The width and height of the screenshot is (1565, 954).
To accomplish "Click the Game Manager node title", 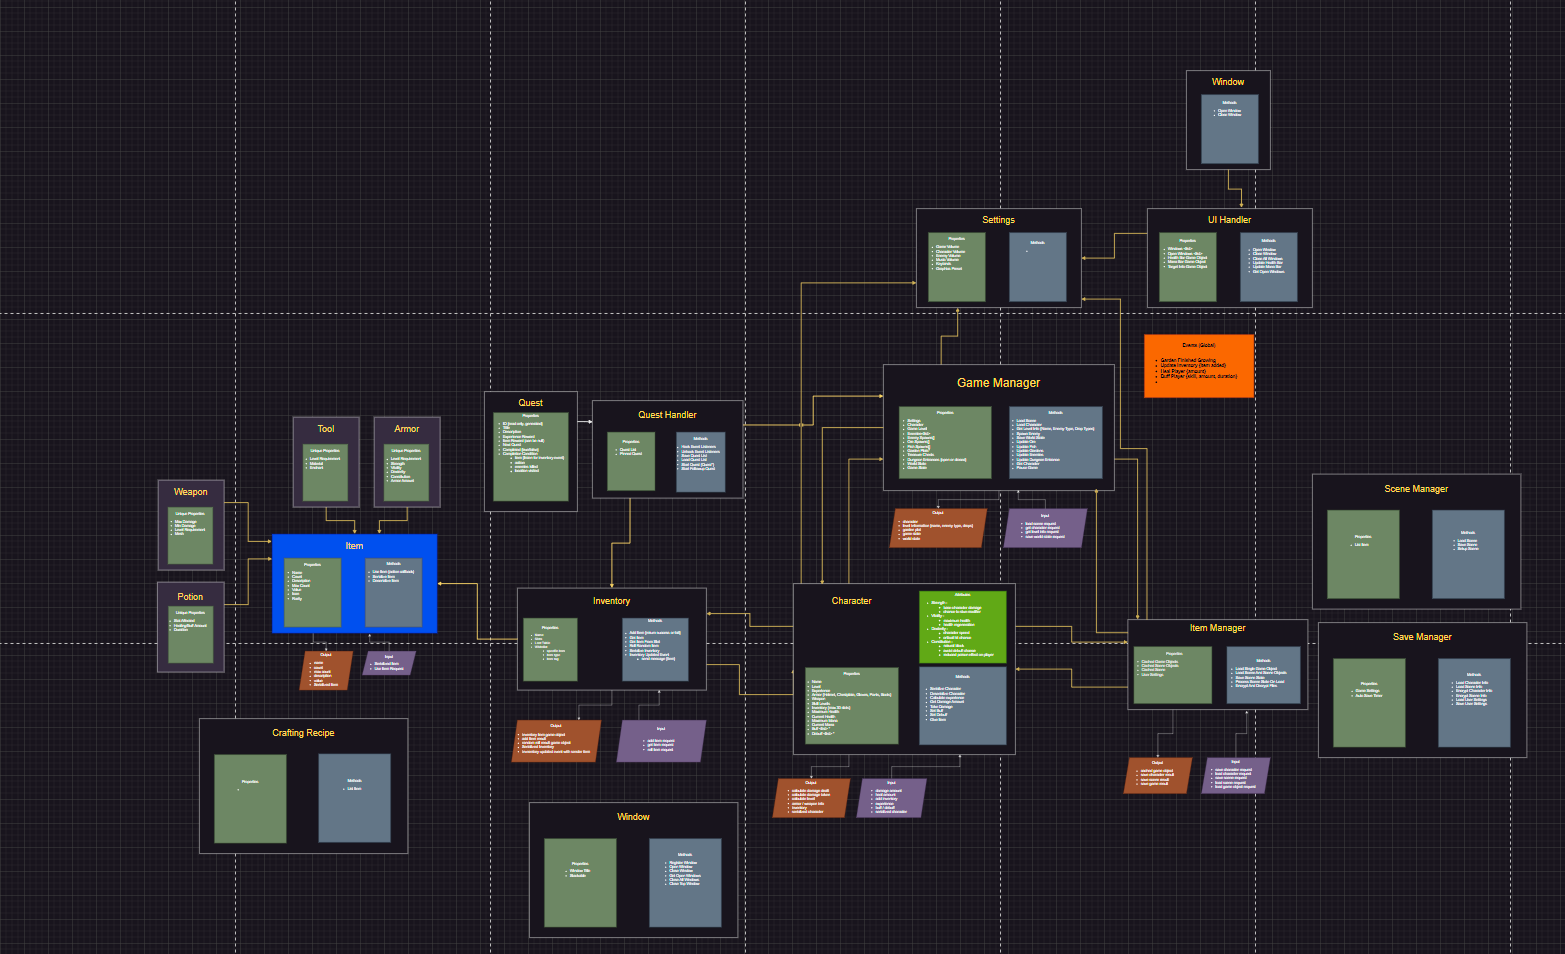I will point(998,383).
